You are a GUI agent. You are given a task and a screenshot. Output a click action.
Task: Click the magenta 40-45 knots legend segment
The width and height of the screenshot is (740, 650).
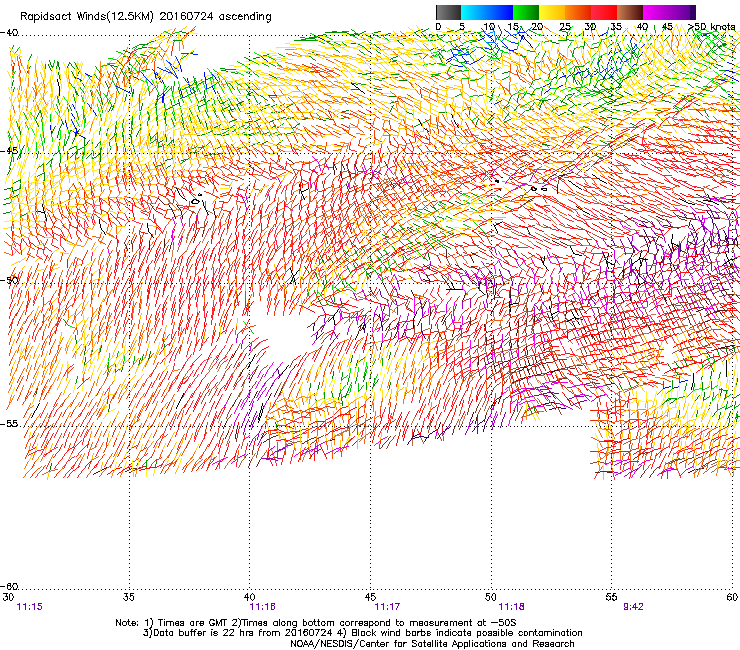click(656, 12)
